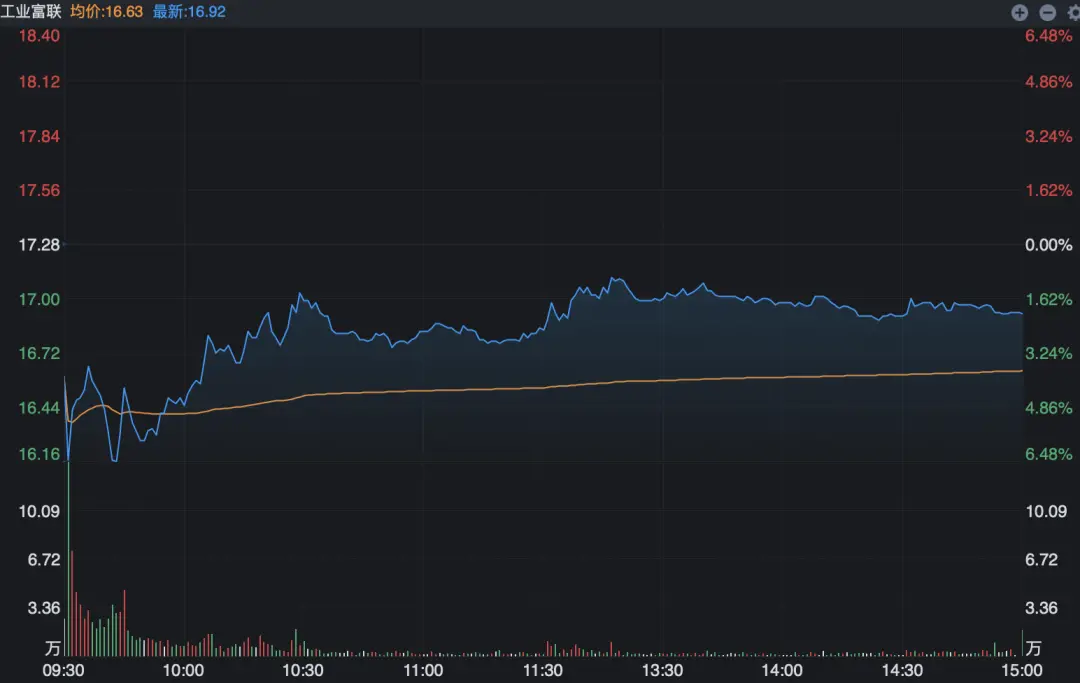Open chart settings gear icon
The width and height of the screenshot is (1080, 683).
[x=1073, y=13]
